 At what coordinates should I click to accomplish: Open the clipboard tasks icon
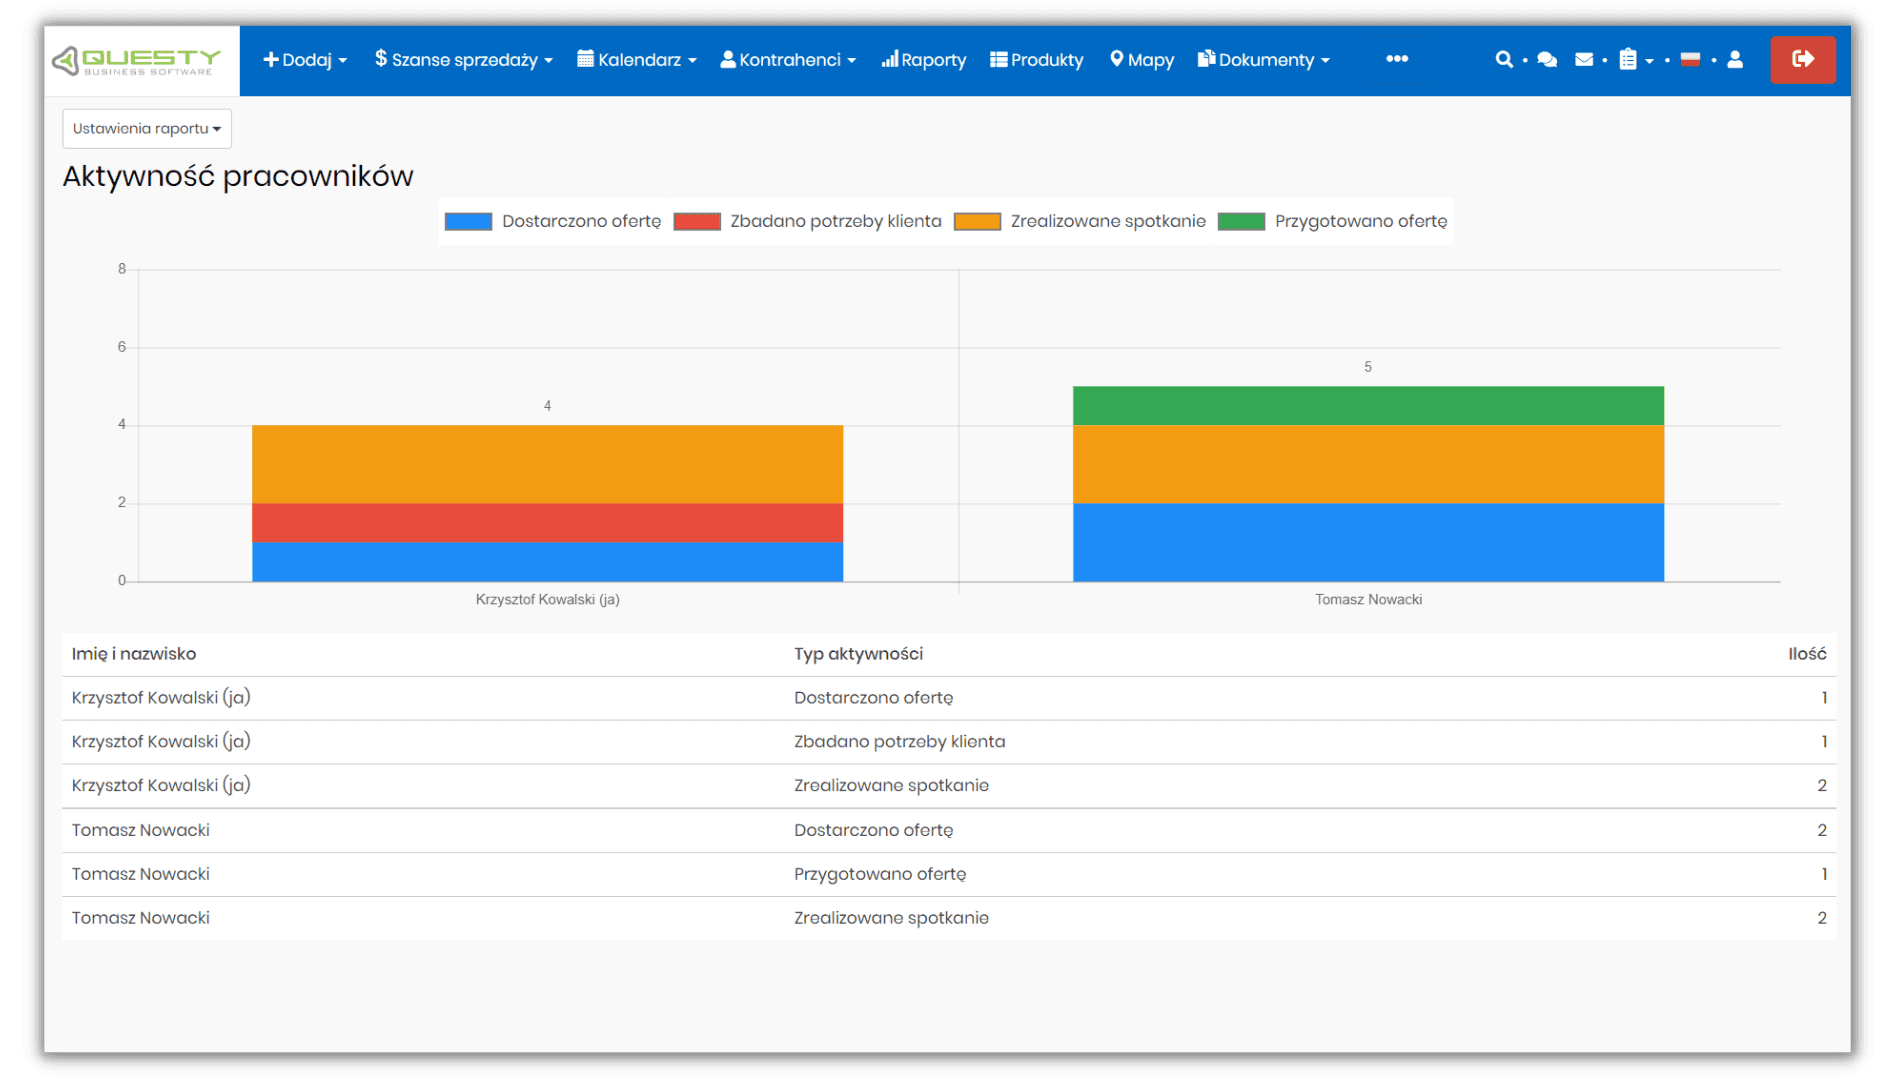coord(1628,60)
